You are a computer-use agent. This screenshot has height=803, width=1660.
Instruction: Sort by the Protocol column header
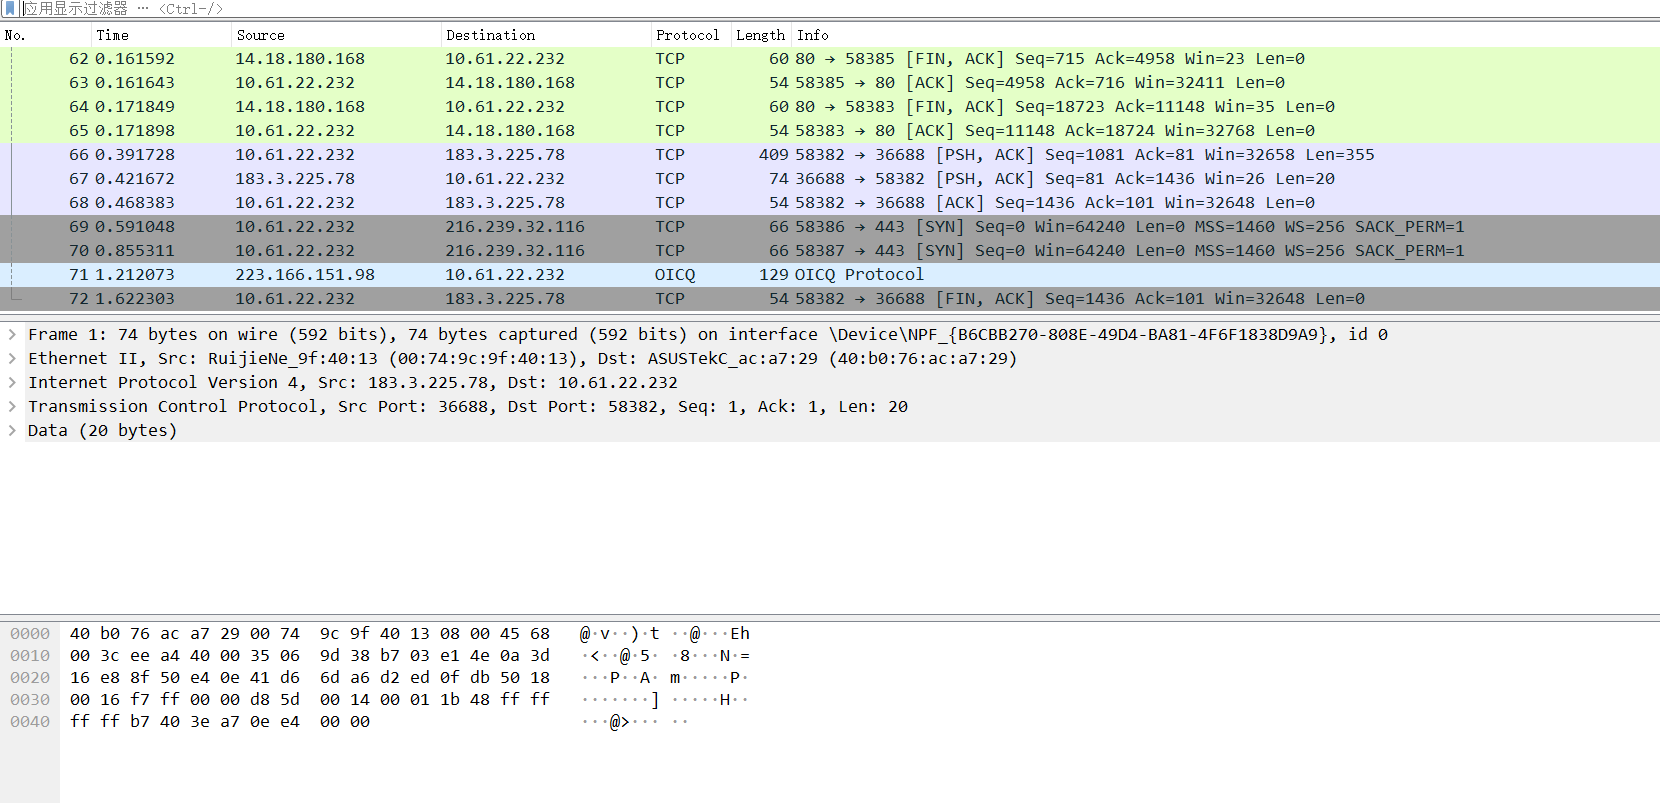pos(691,35)
